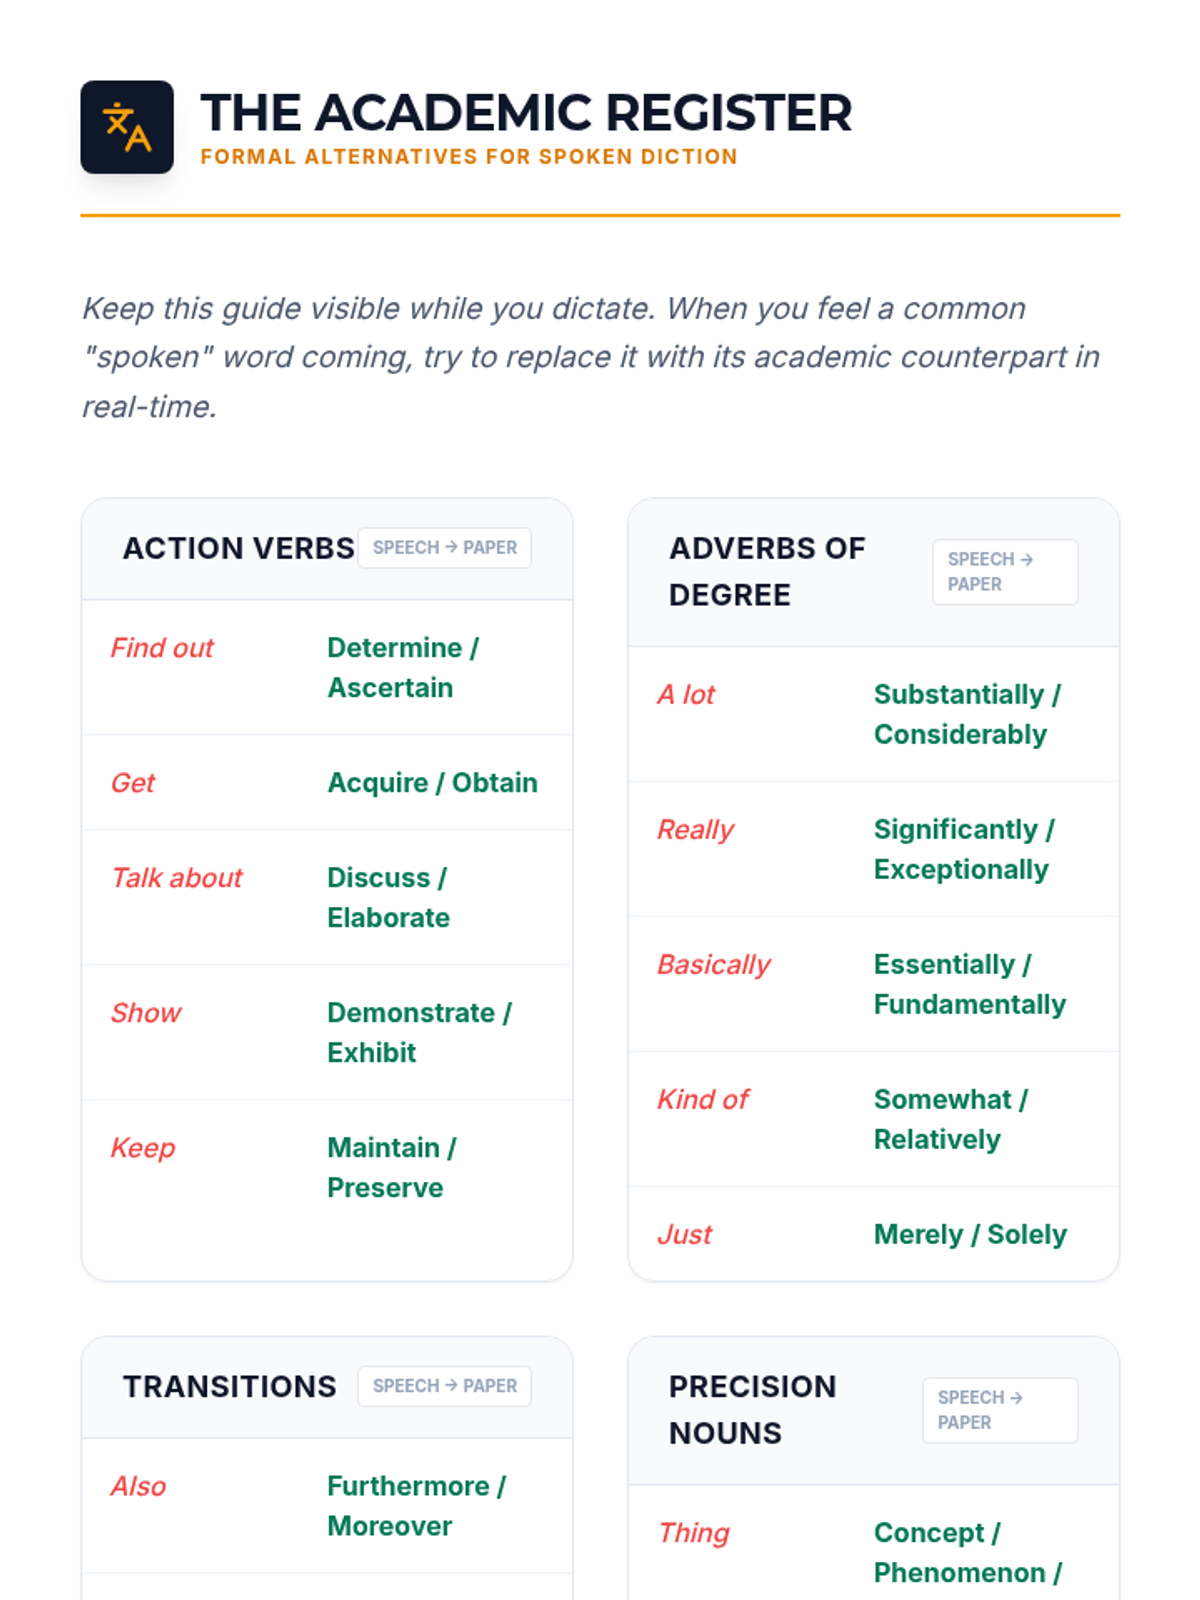Viewport: 1200px width, 1600px height.
Task: Click the Action Verbs SPEECH → PAPER badge
Action: point(445,548)
